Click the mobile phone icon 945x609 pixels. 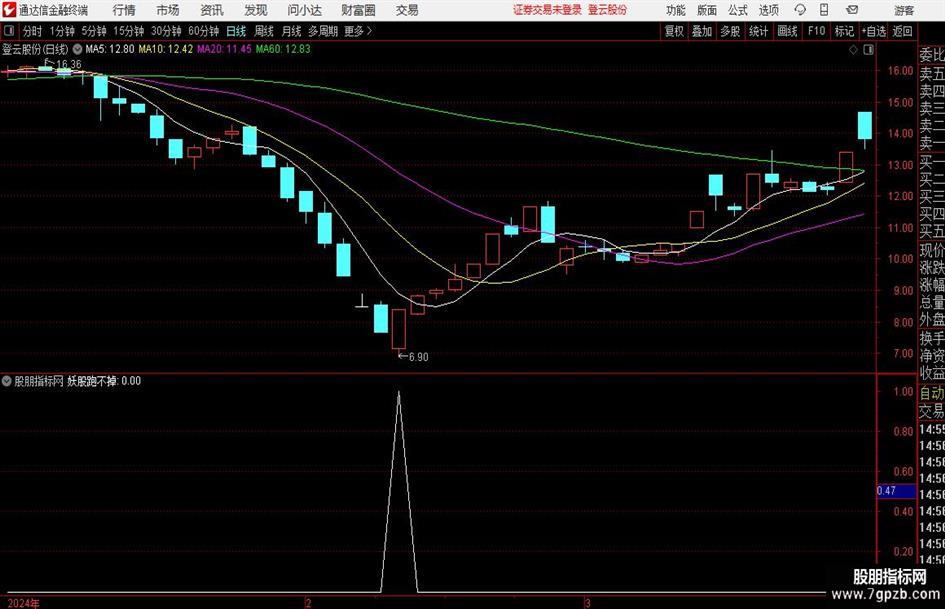824,10
